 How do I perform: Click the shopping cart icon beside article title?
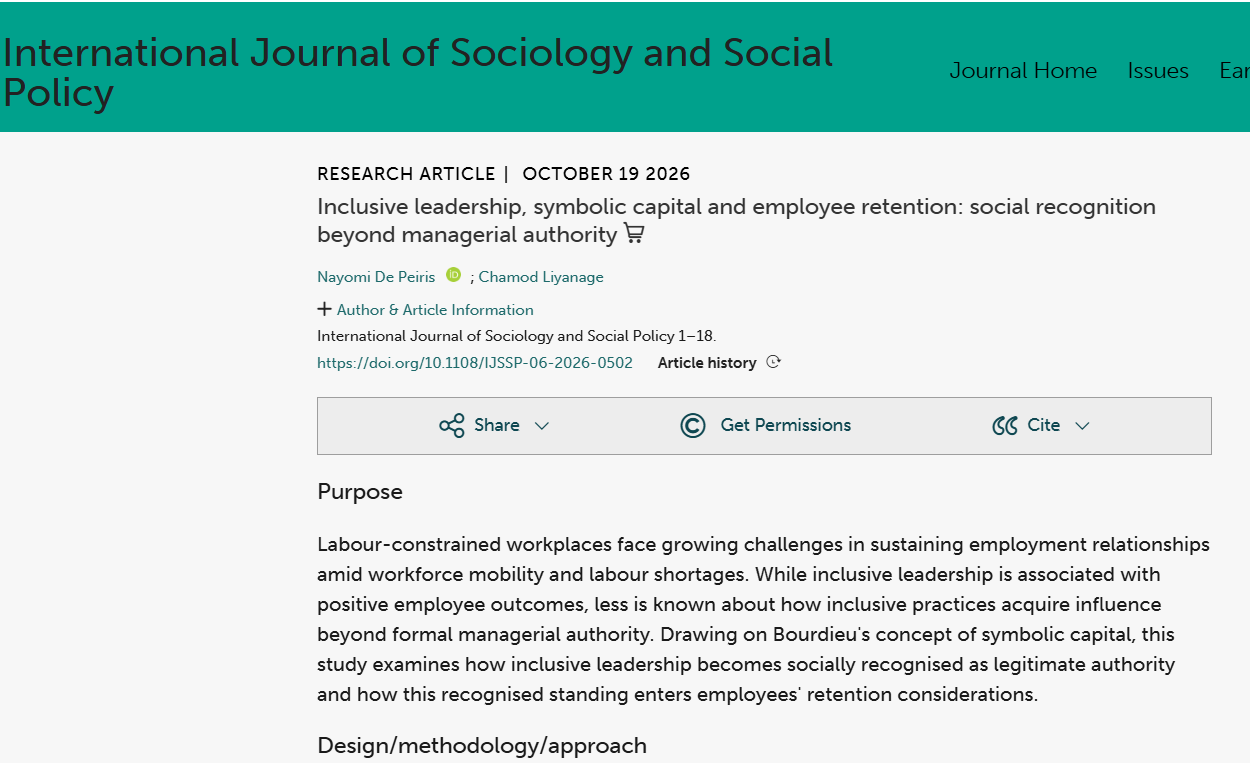pos(634,234)
